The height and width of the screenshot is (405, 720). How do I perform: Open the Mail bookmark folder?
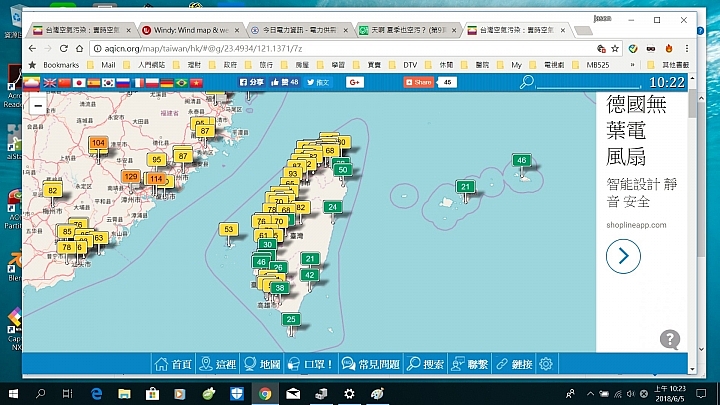click(x=103, y=65)
